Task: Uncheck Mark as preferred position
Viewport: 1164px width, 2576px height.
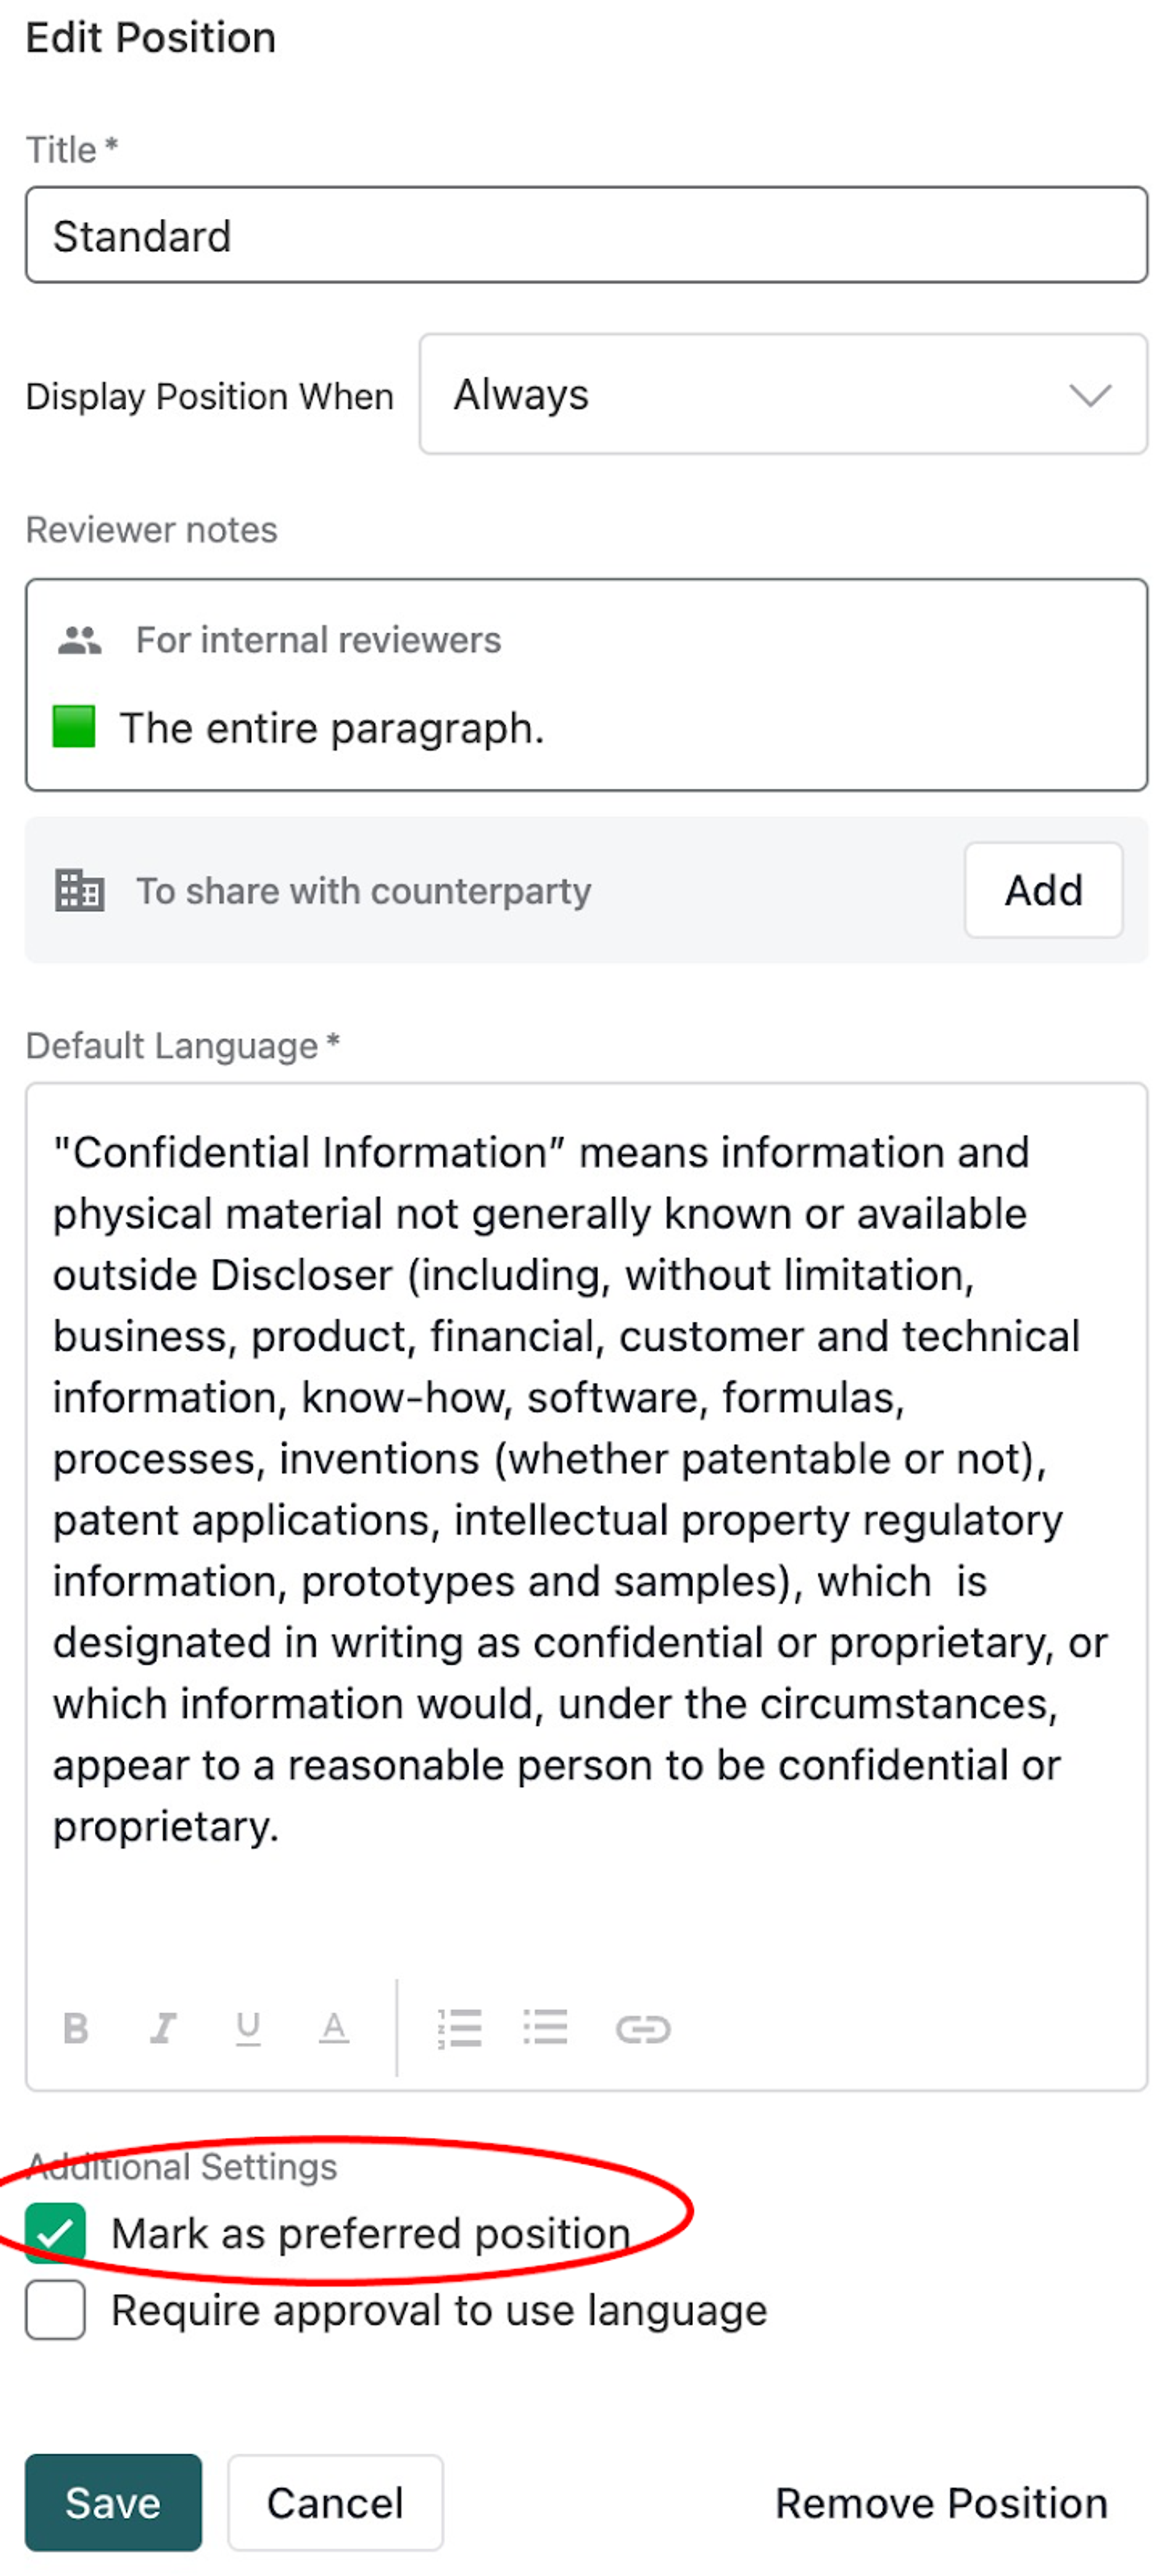Action: (55, 2233)
